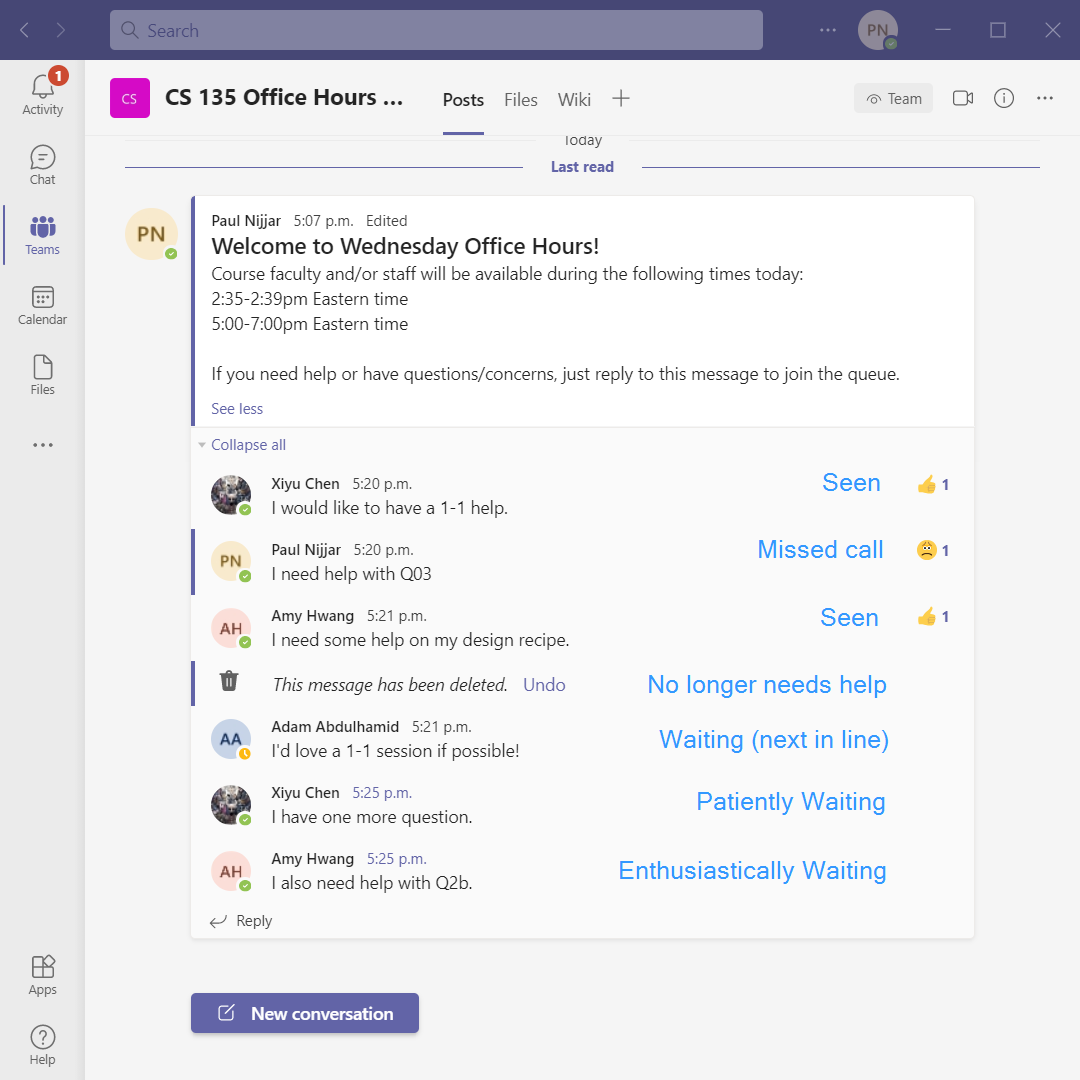Click the New conversation button
Image resolution: width=1080 pixels, height=1080 pixels.
305,1013
